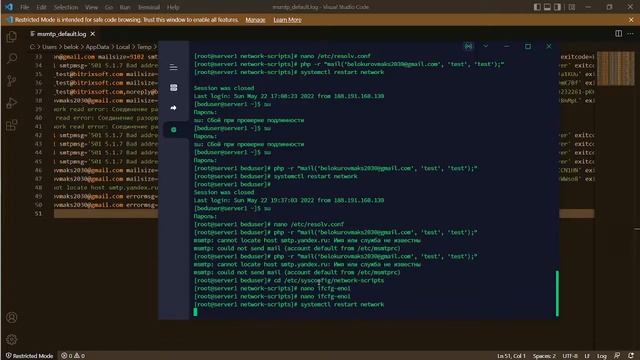Split the editor to the right
Viewport: 640px width, 360px height.
619,33
